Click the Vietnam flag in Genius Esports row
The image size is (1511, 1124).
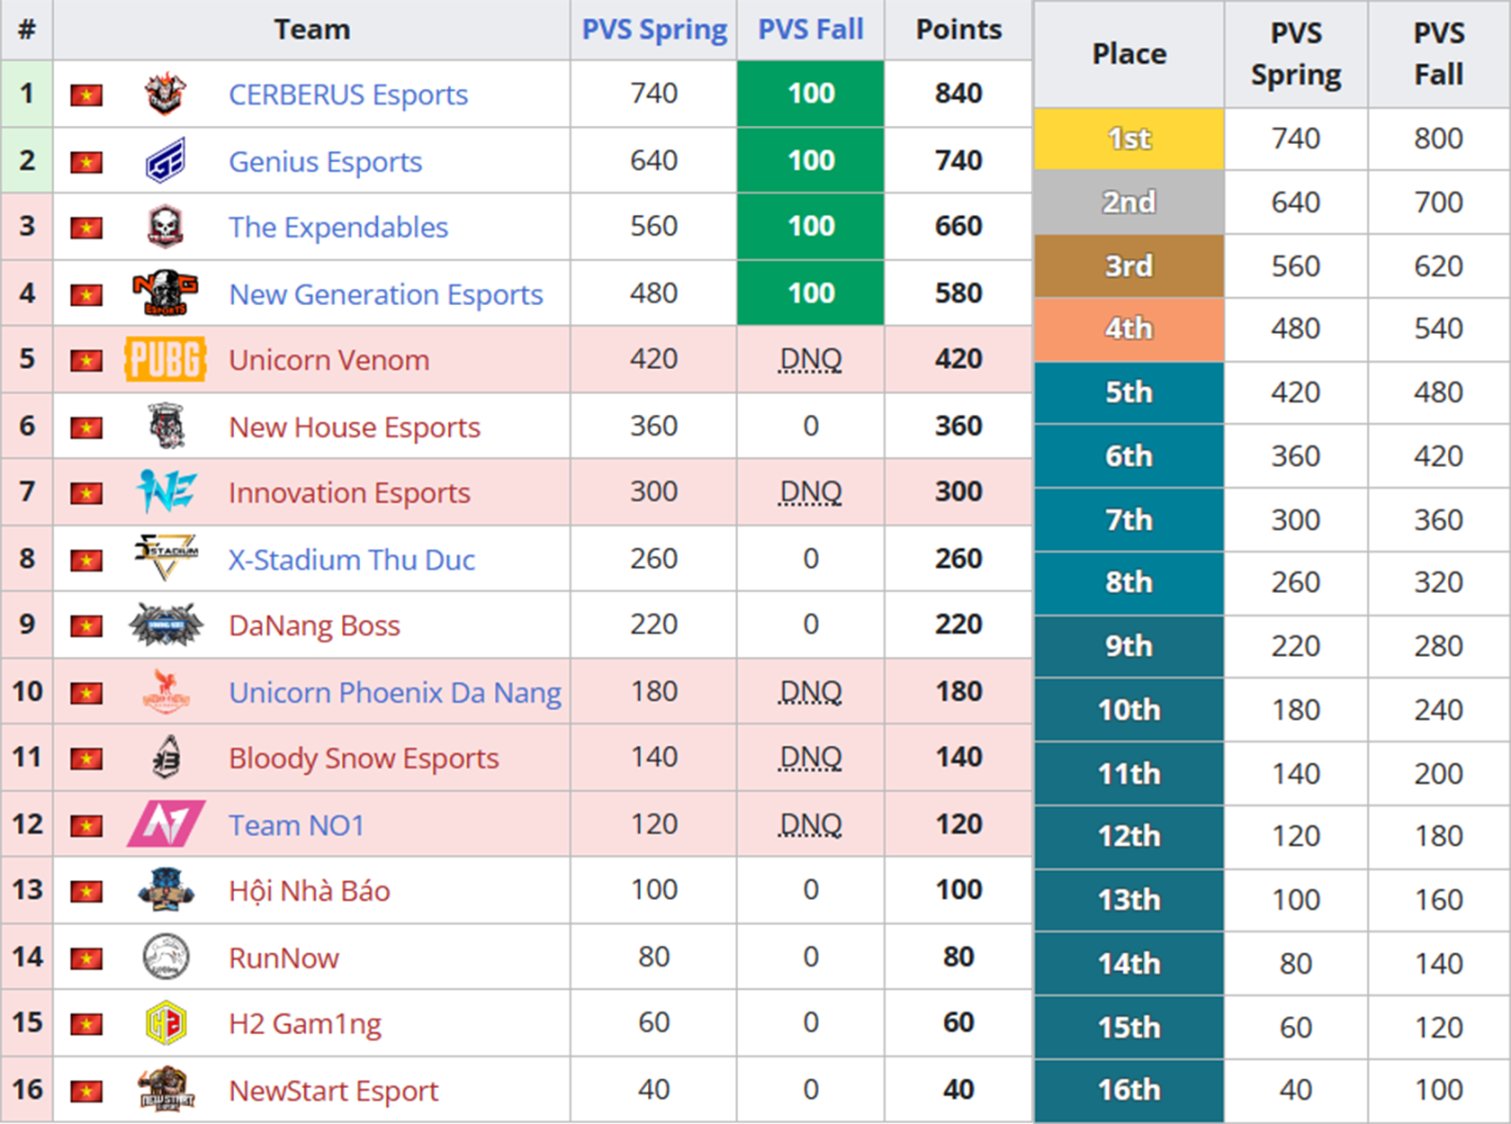87,162
